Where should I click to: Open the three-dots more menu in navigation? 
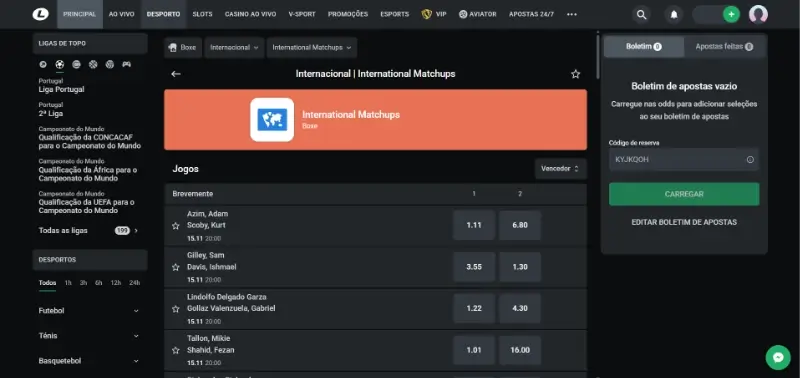[x=572, y=14]
